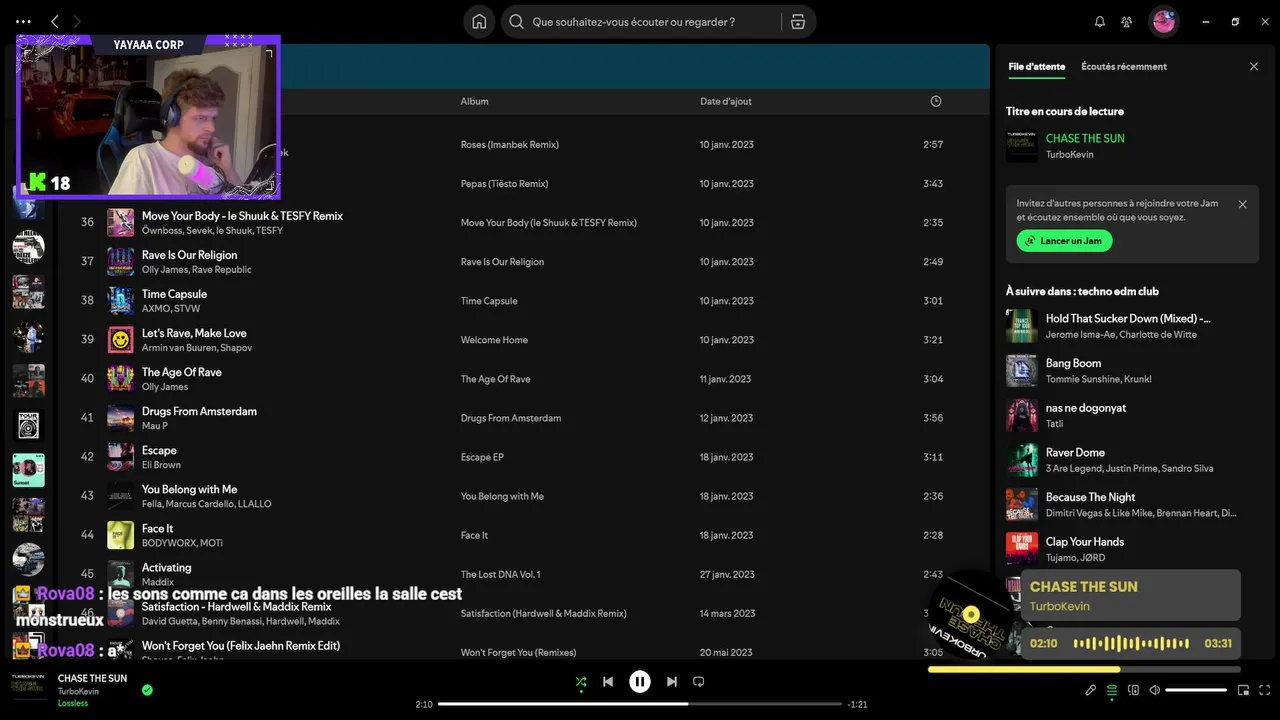Click now-playing album cover bottom left
This screenshot has width=1280, height=720.
pyautogui.click(x=28, y=688)
